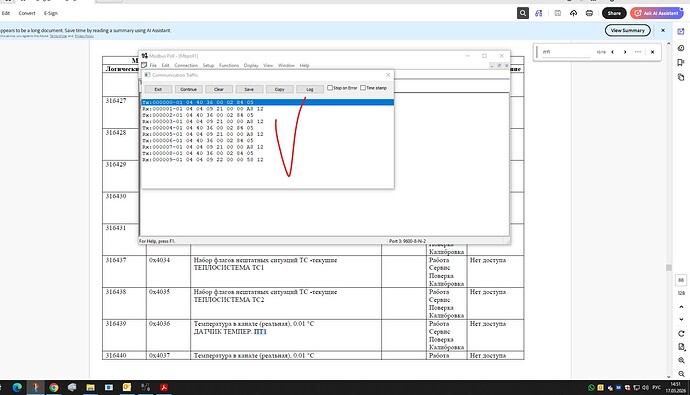
Task: Click in the find text field
Action: [566, 52]
